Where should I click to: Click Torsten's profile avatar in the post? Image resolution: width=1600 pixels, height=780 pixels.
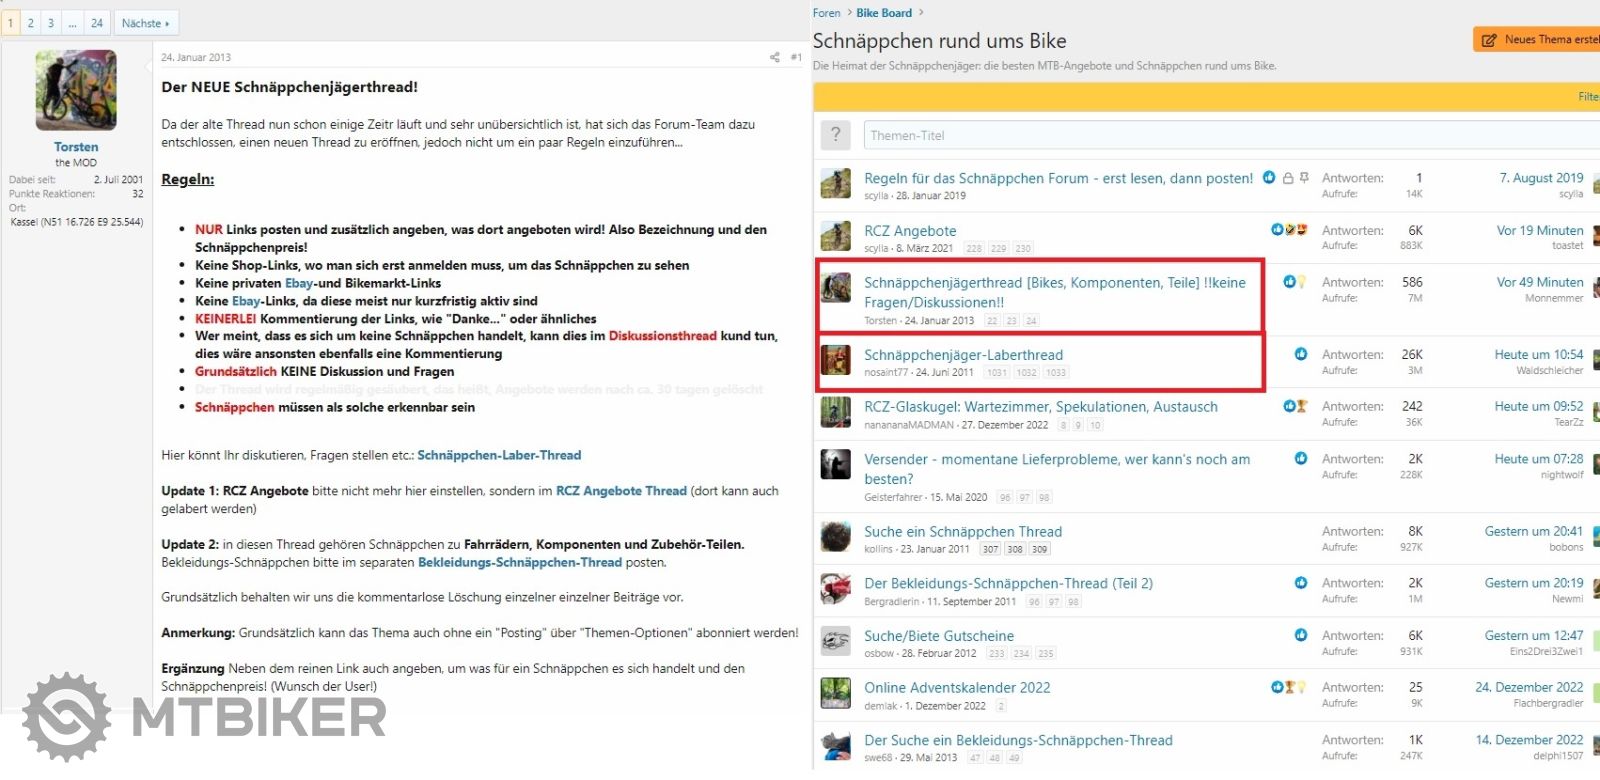(x=76, y=91)
